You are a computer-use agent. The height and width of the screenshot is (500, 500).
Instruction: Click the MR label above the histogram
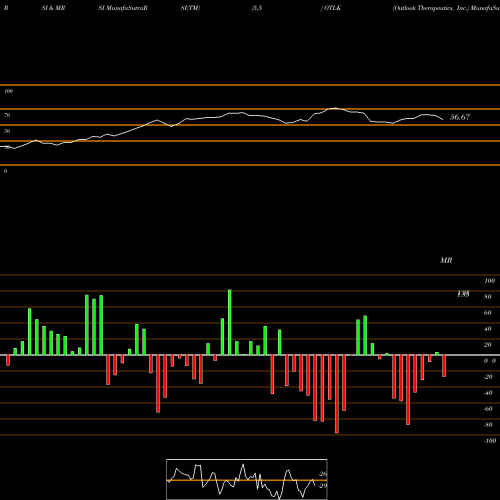click(x=446, y=260)
